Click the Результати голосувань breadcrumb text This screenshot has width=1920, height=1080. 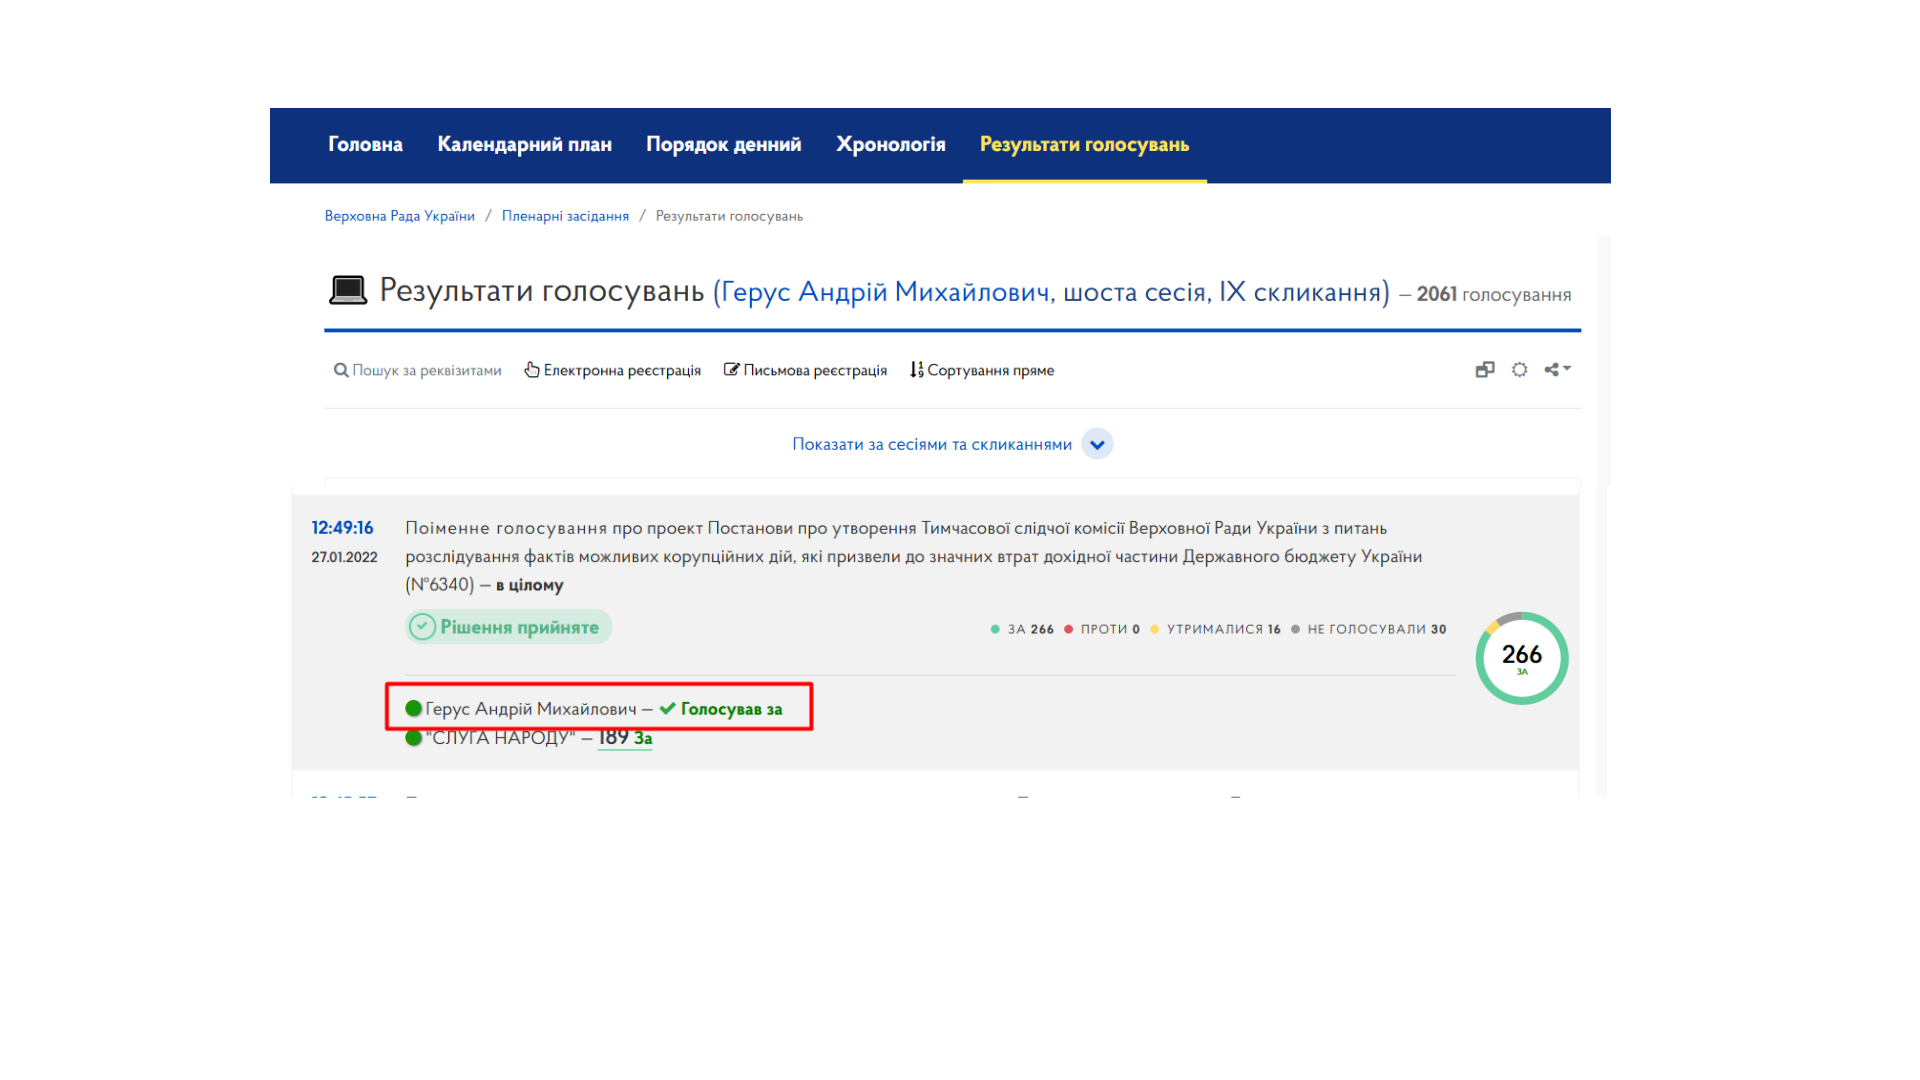coord(729,216)
